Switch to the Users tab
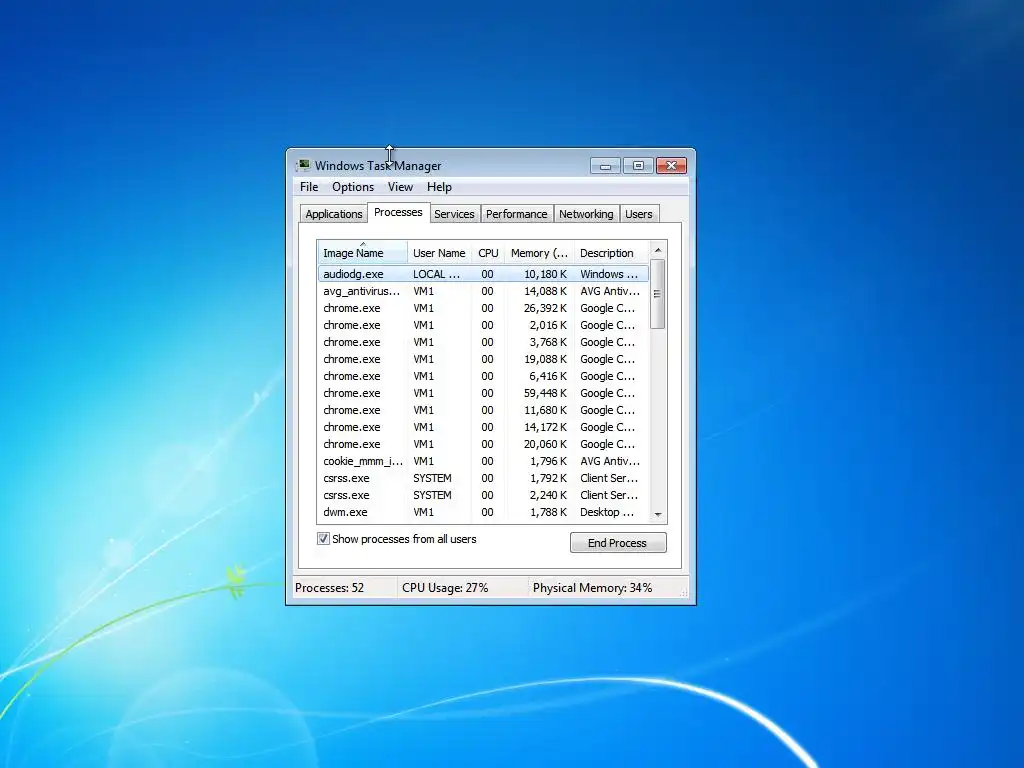The width and height of the screenshot is (1024, 768). [x=639, y=214]
